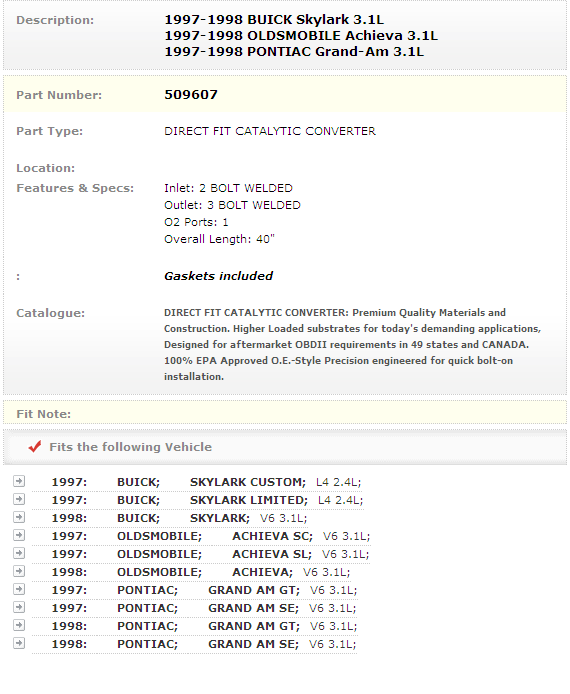Click DIRECT FIT CATALYTIC CONVERTER part type value

click(x=270, y=131)
